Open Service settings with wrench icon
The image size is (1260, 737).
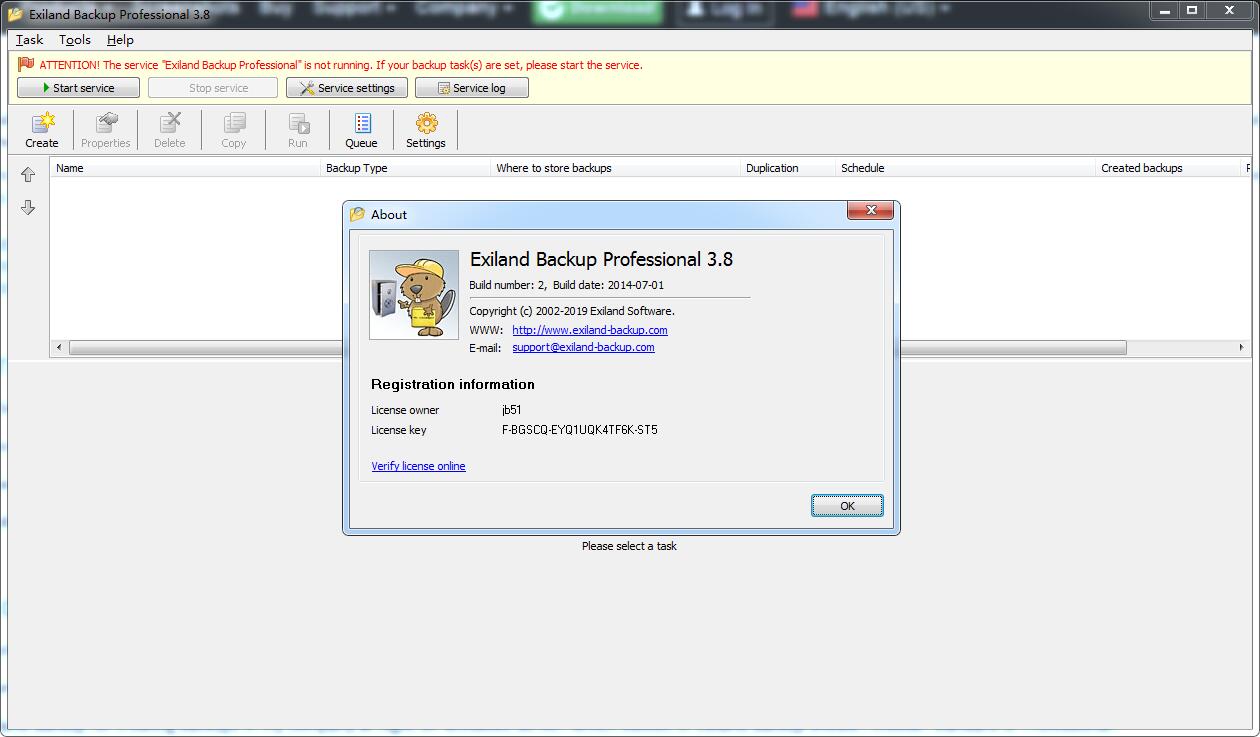(346, 87)
